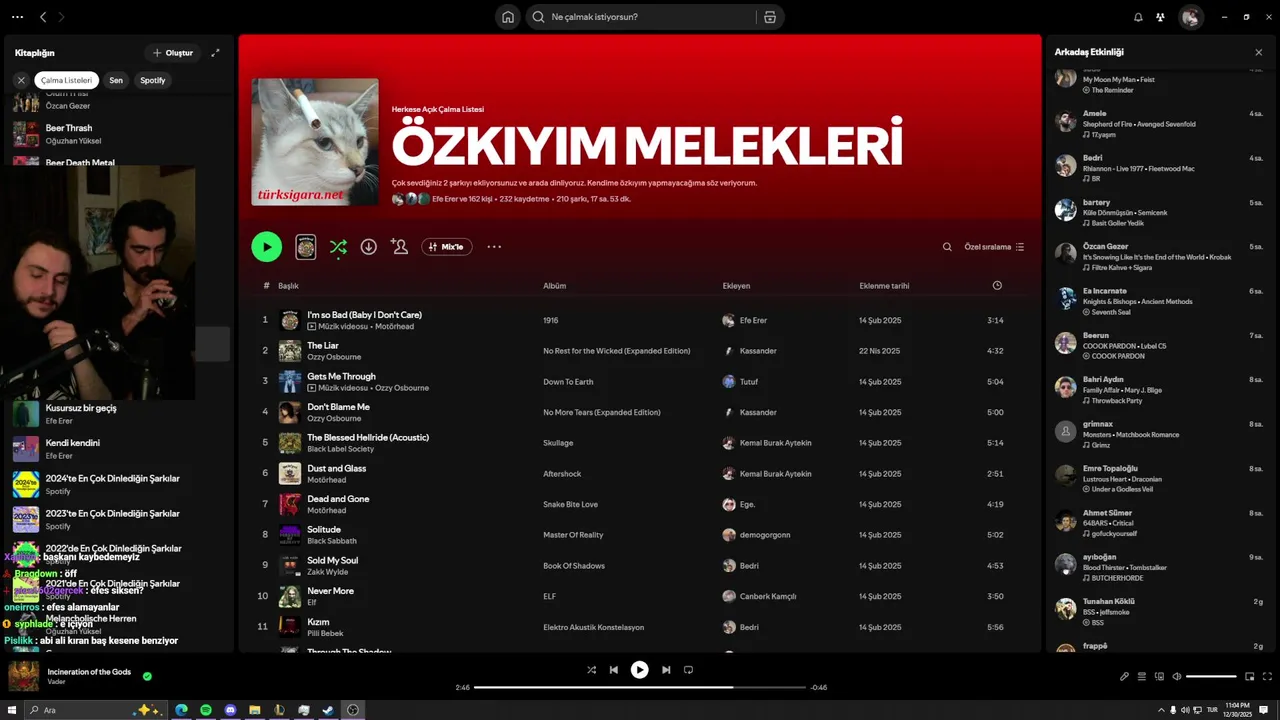
Task: Skip to the next track
Action: point(666,670)
